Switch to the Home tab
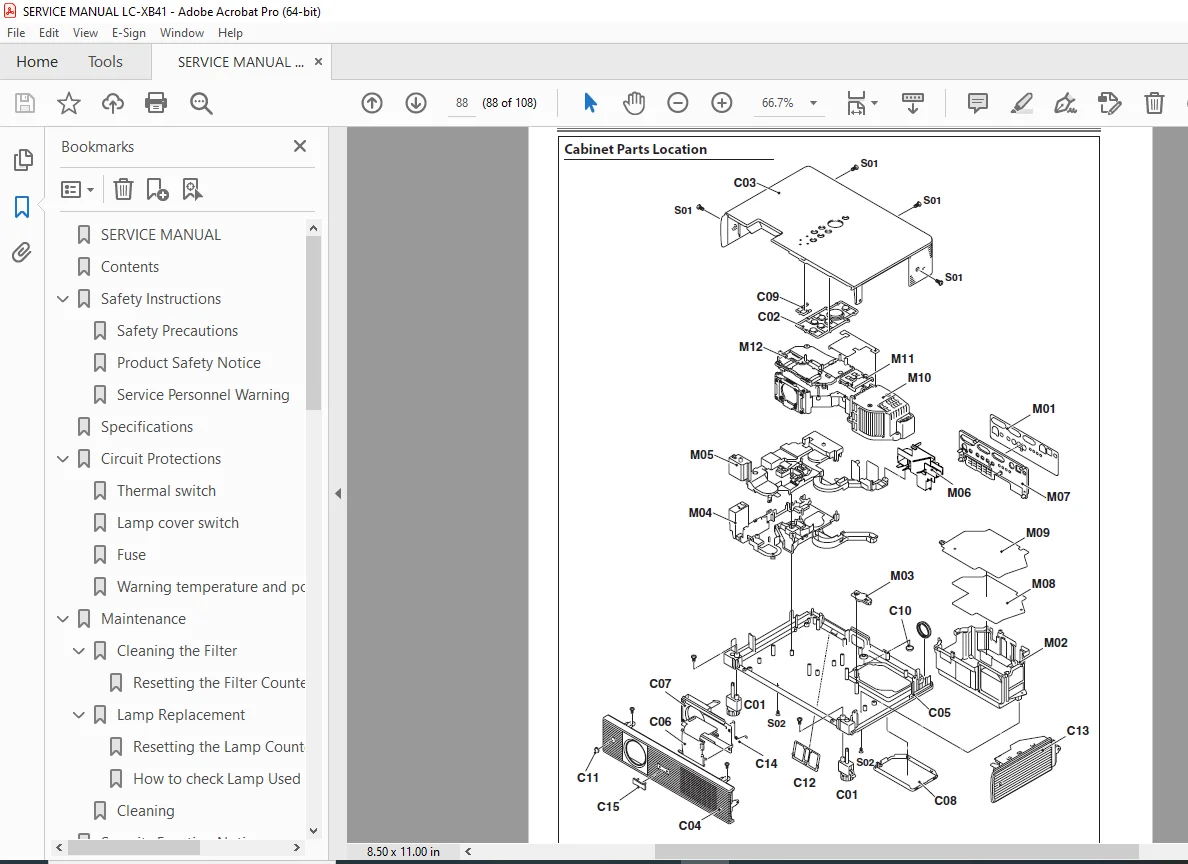 coord(37,61)
